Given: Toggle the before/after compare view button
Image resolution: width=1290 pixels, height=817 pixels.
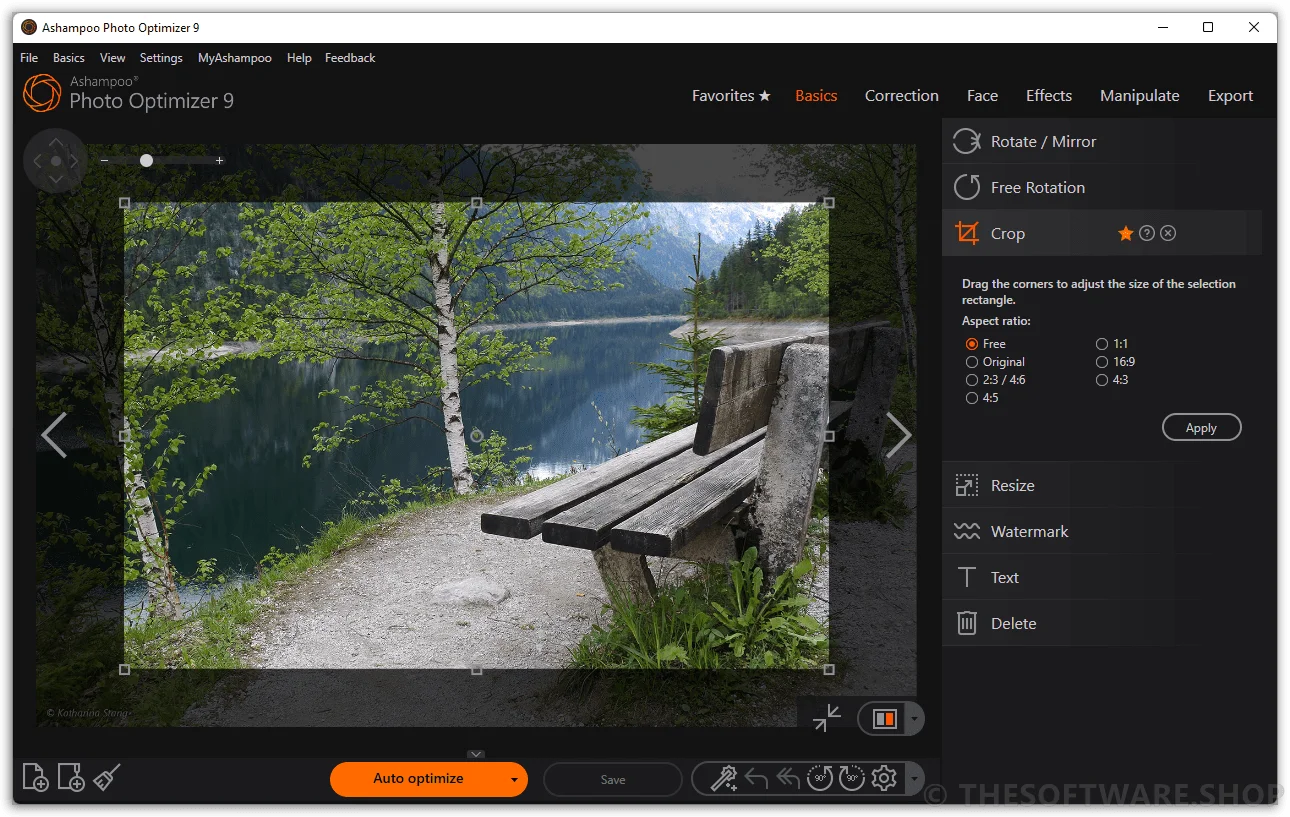Looking at the screenshot, I should [x=885, y=719].
